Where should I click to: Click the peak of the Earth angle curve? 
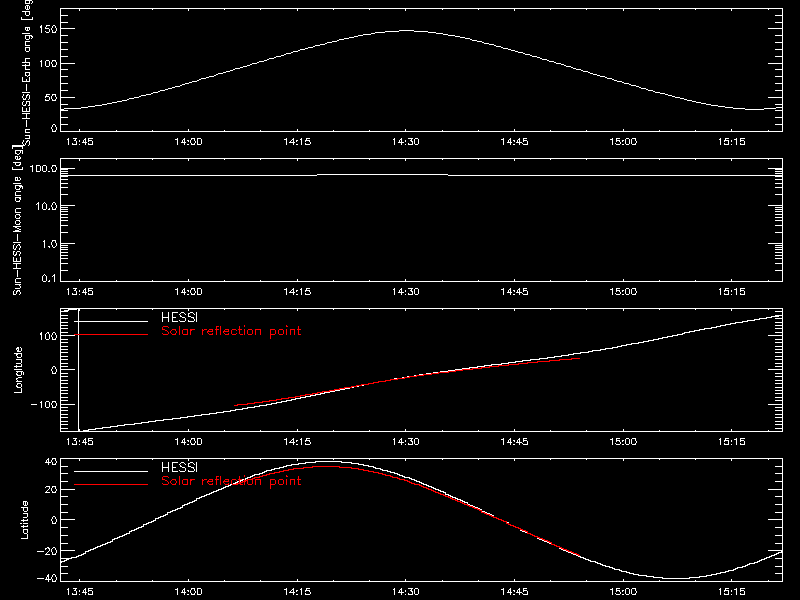click(x=406, y=31)
